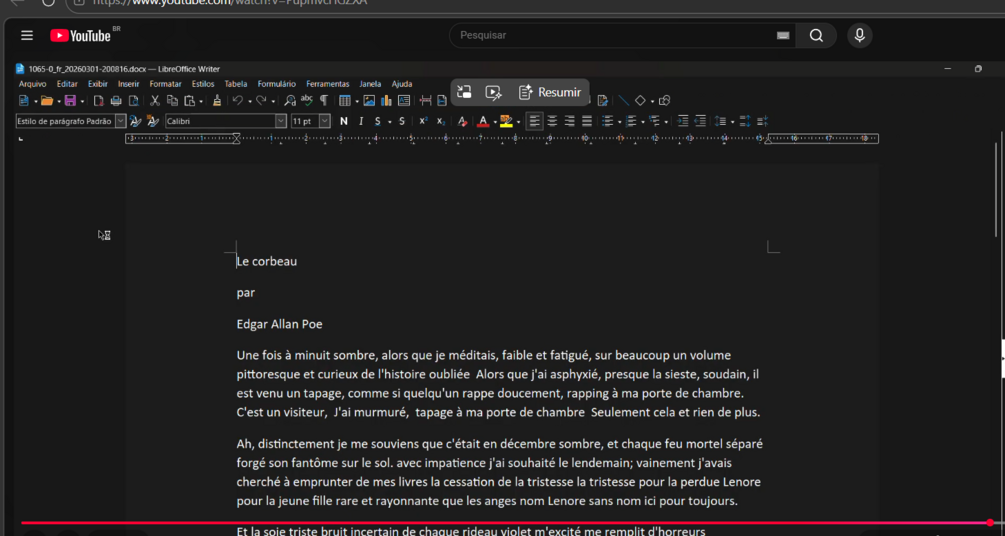Toggle Superscript x² formatting

423,121
